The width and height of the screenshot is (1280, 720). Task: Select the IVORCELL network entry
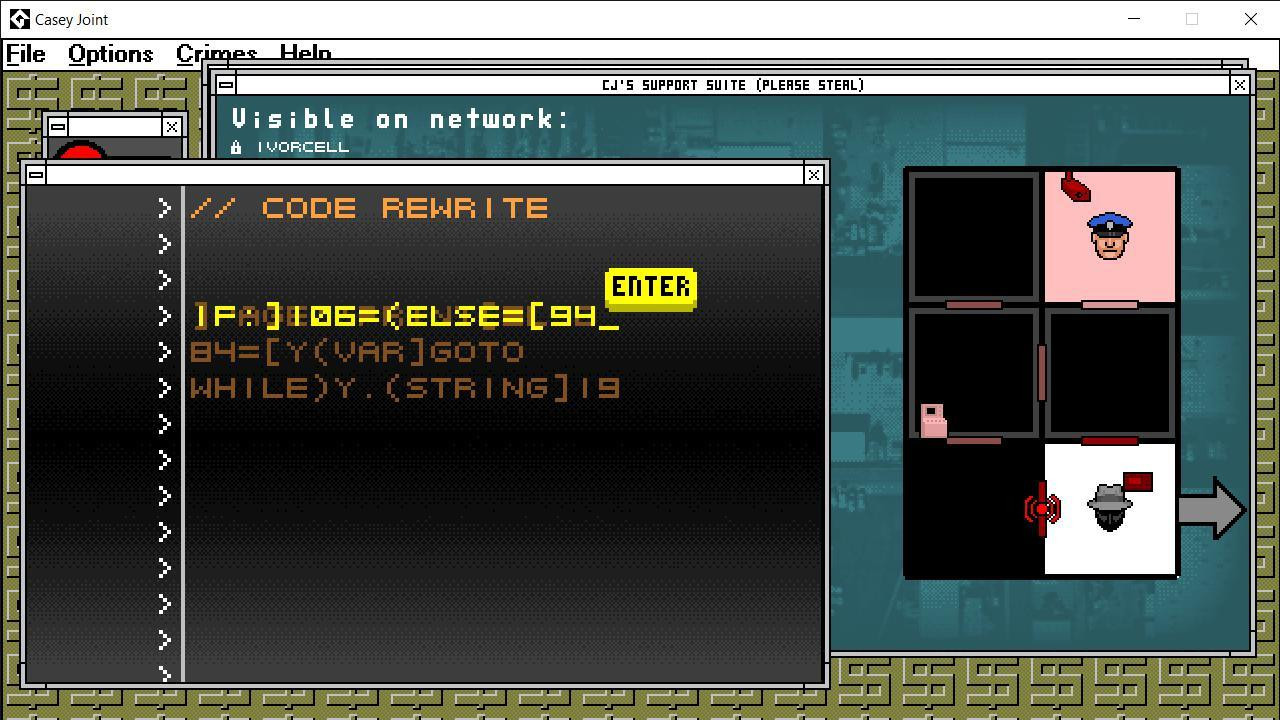click(x=302, y=147)
